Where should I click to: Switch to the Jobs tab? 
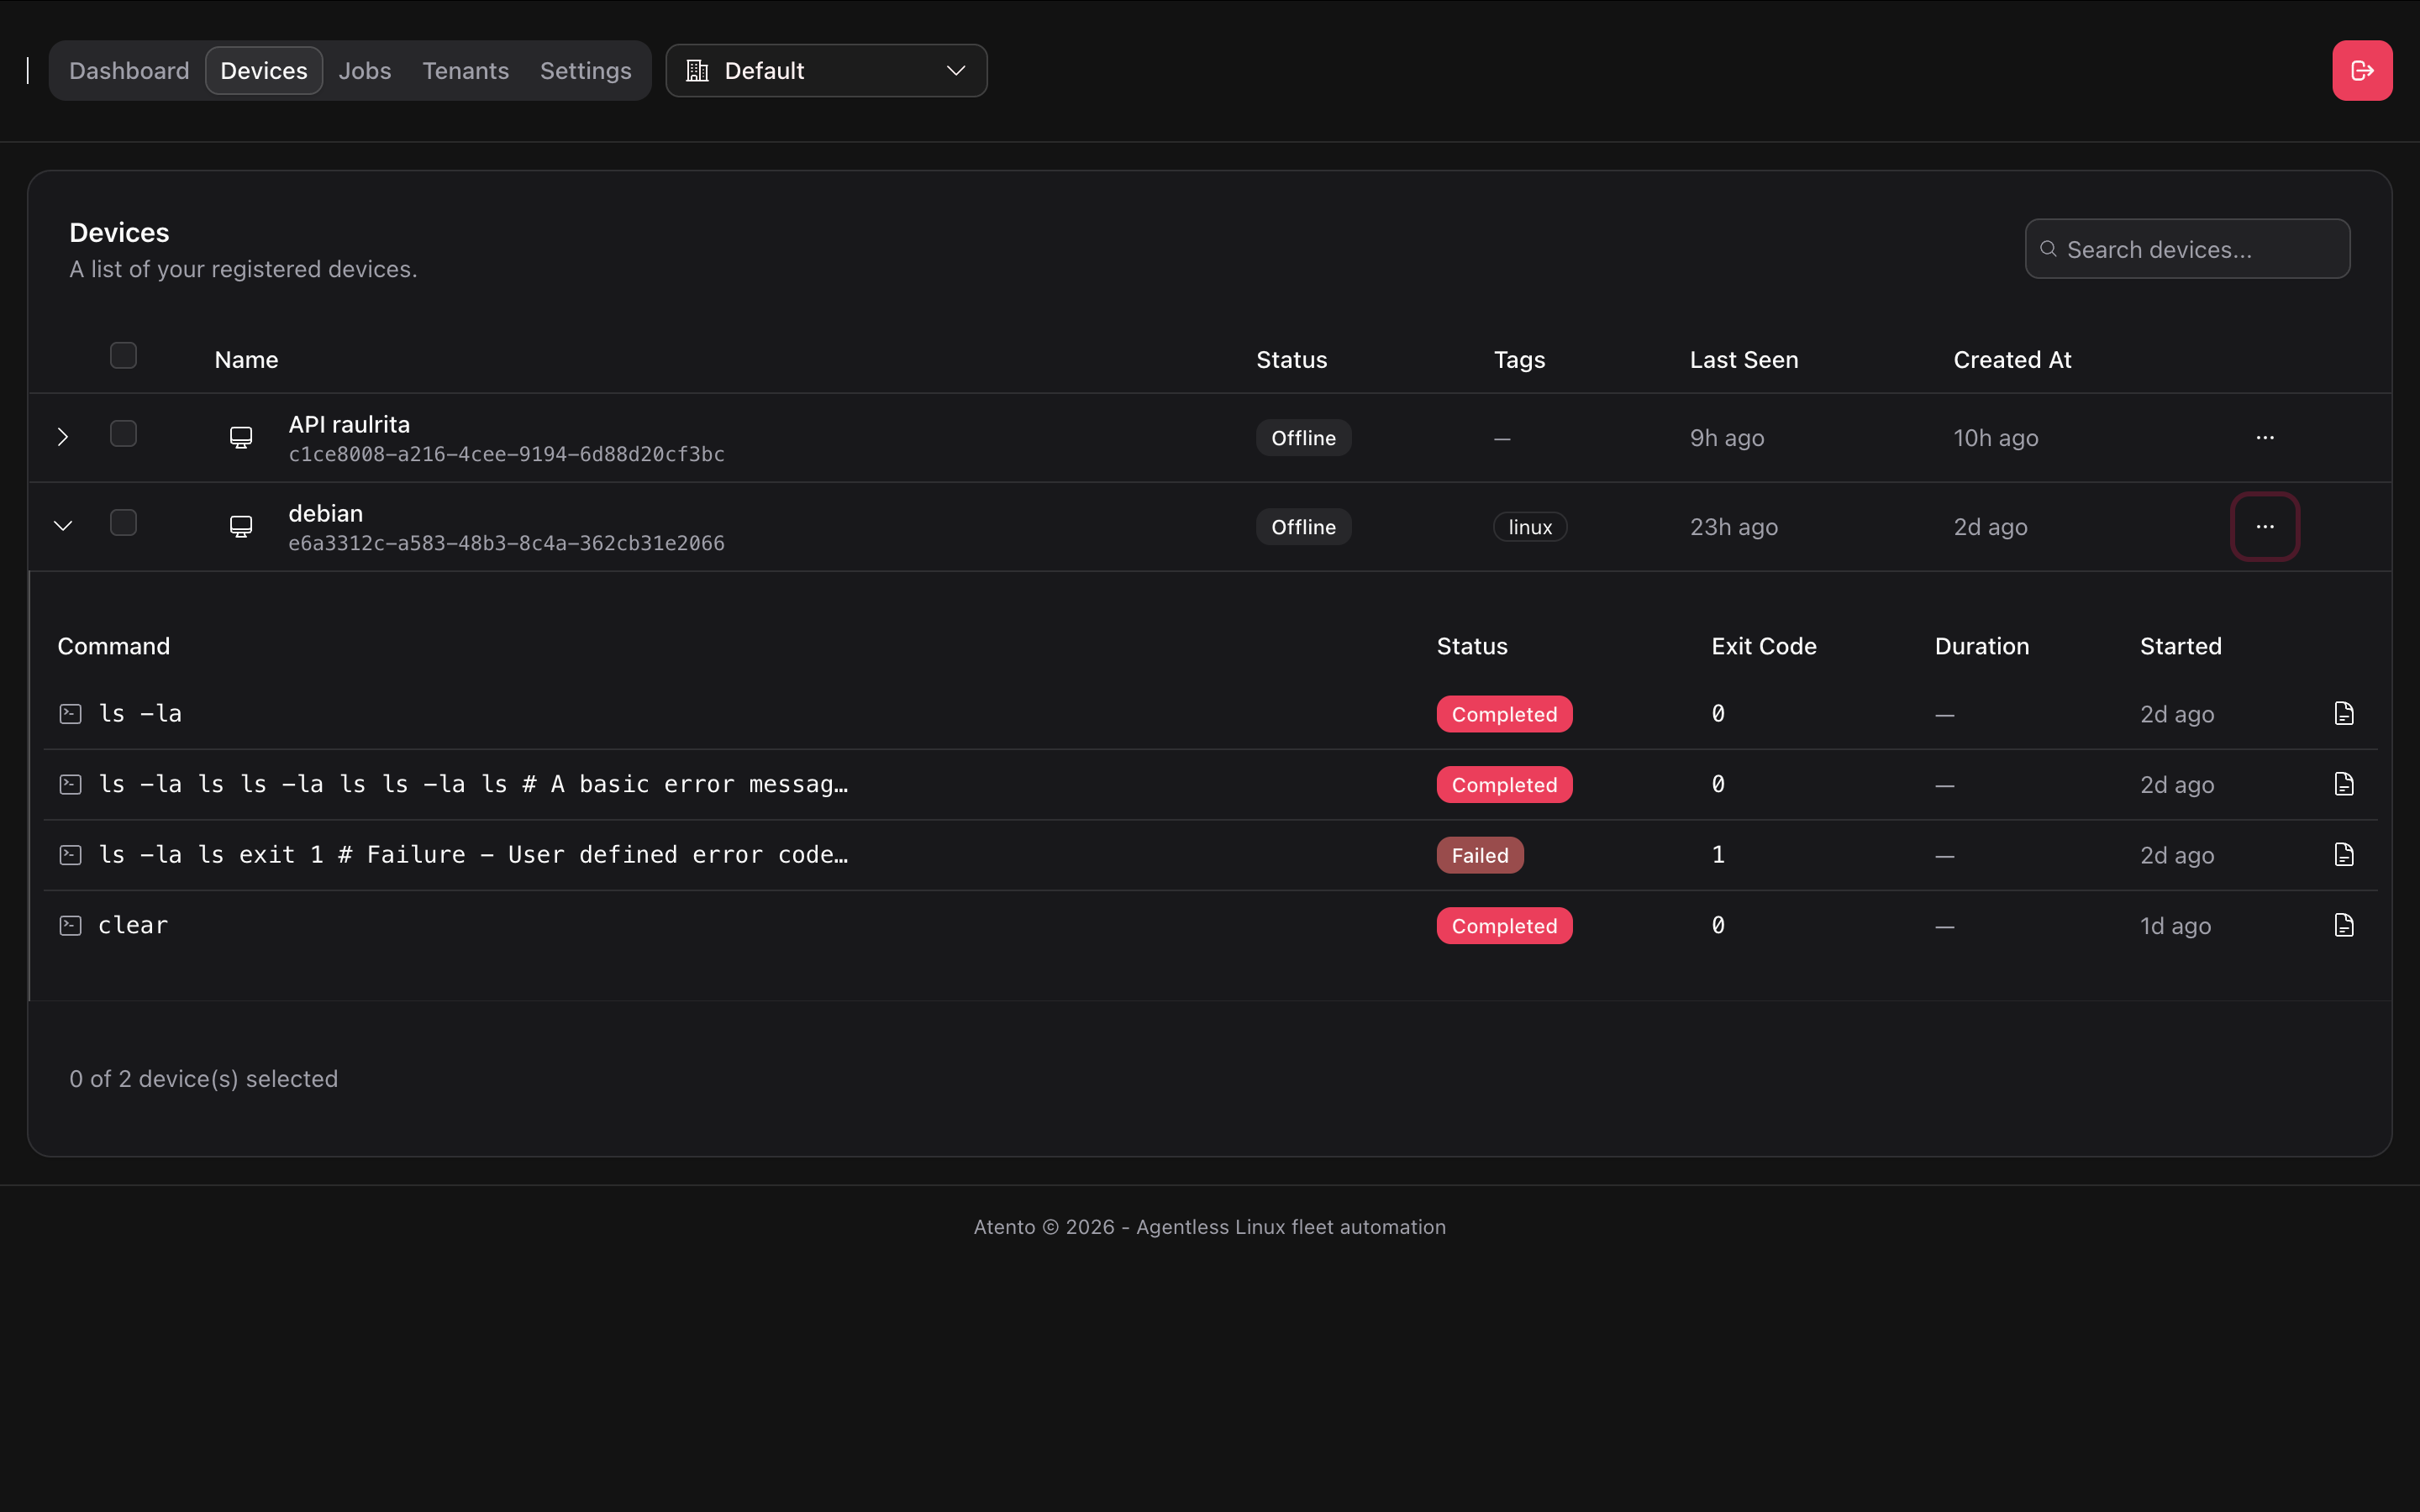pyautogui.click(x=364, y=70)
